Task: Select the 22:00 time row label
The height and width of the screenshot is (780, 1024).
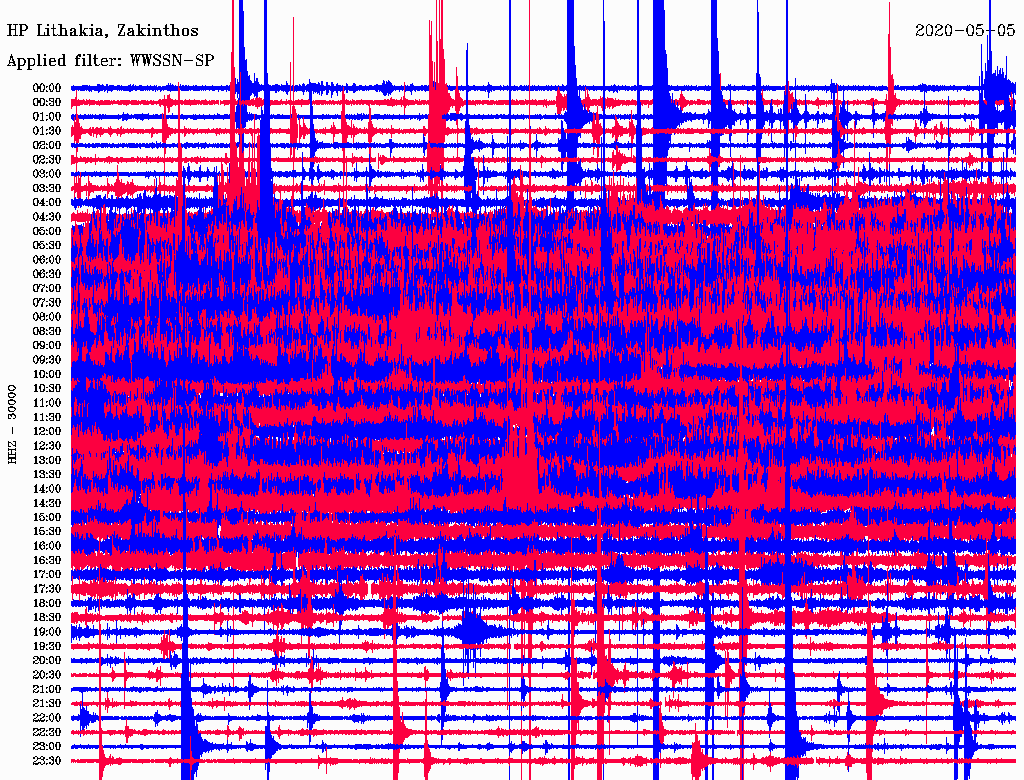Action: 47,718
